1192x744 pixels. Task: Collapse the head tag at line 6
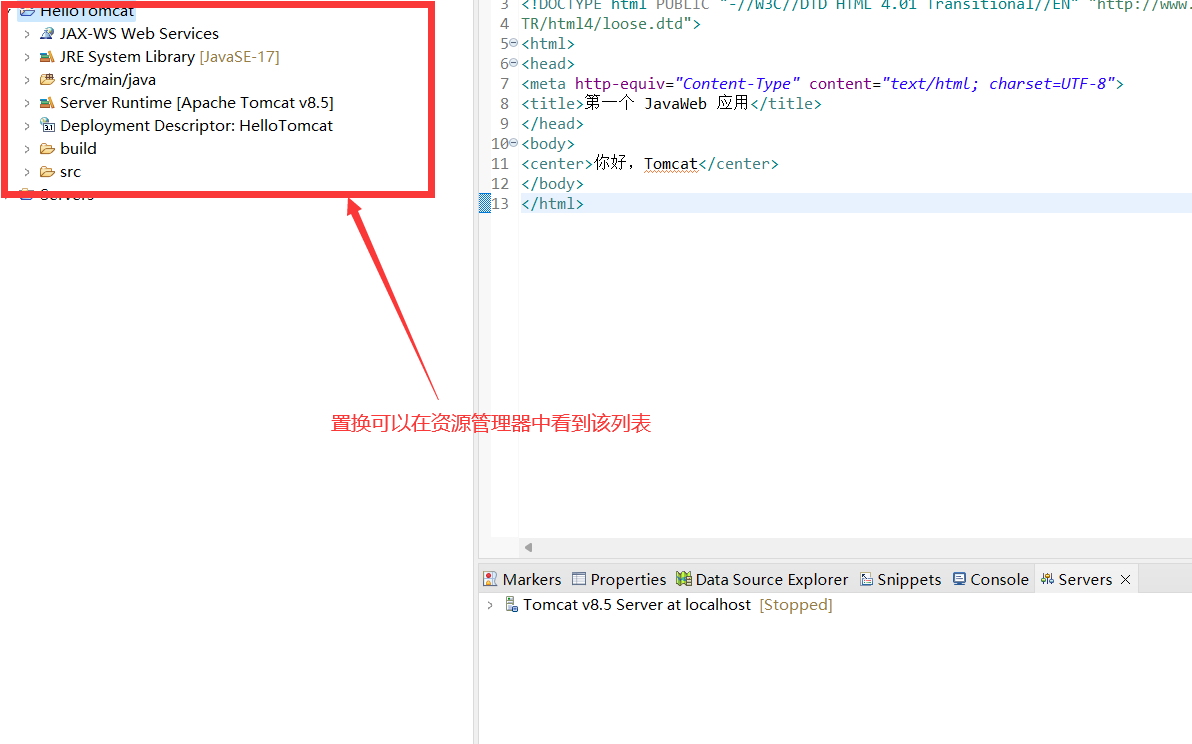(x=514, y=63)
